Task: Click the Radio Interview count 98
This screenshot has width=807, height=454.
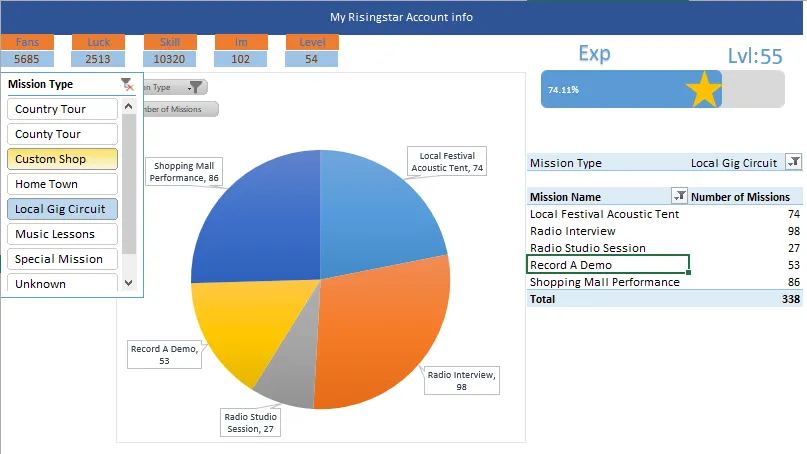Action: 794,231
